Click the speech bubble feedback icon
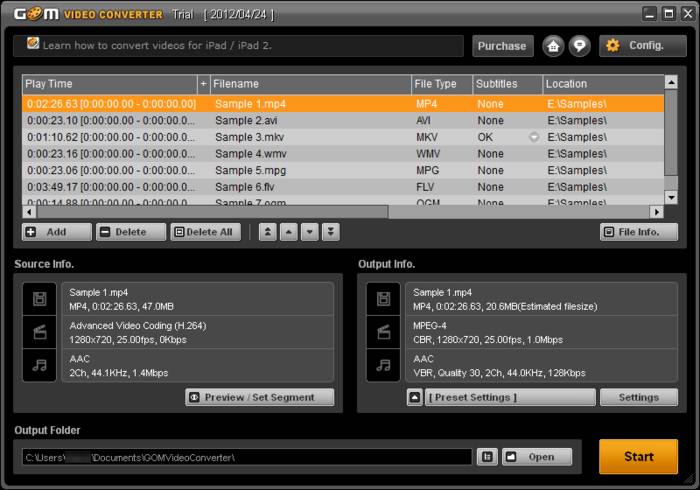 click(579, 46)
